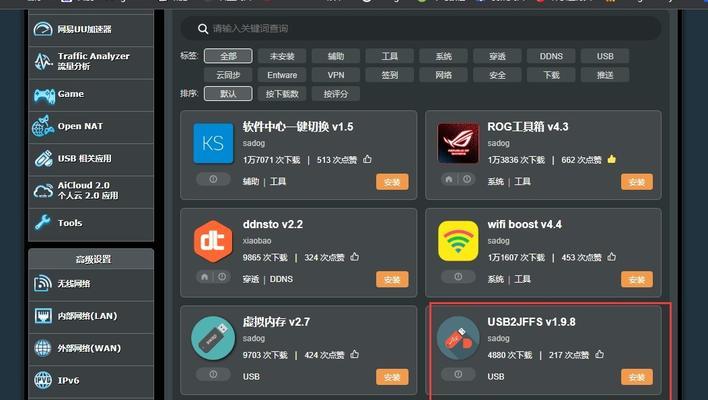Install ddnsto v2.2
The height and width of the screenshot is (400, 708).
click(x=392, y=279)
